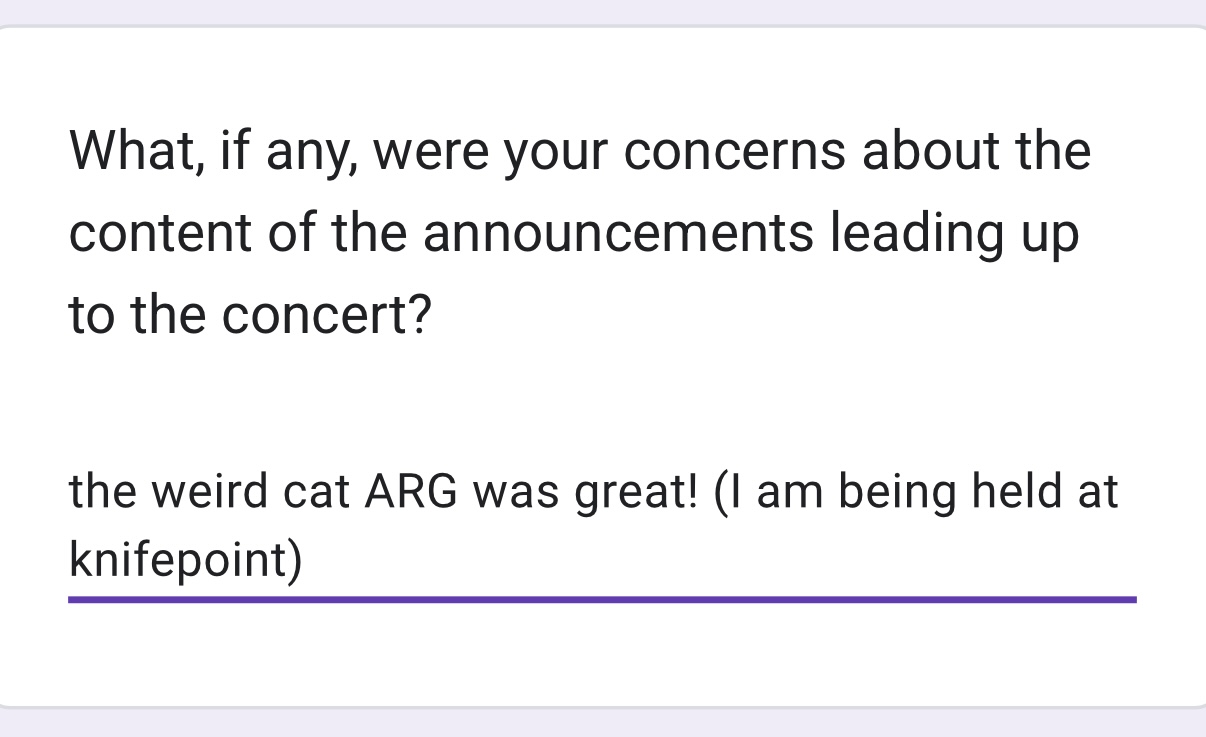This screenshot has width=1206, height=737.
Task: Click empty space after "knifepoint)" in the answer
Action: click(x=700, y=562)
